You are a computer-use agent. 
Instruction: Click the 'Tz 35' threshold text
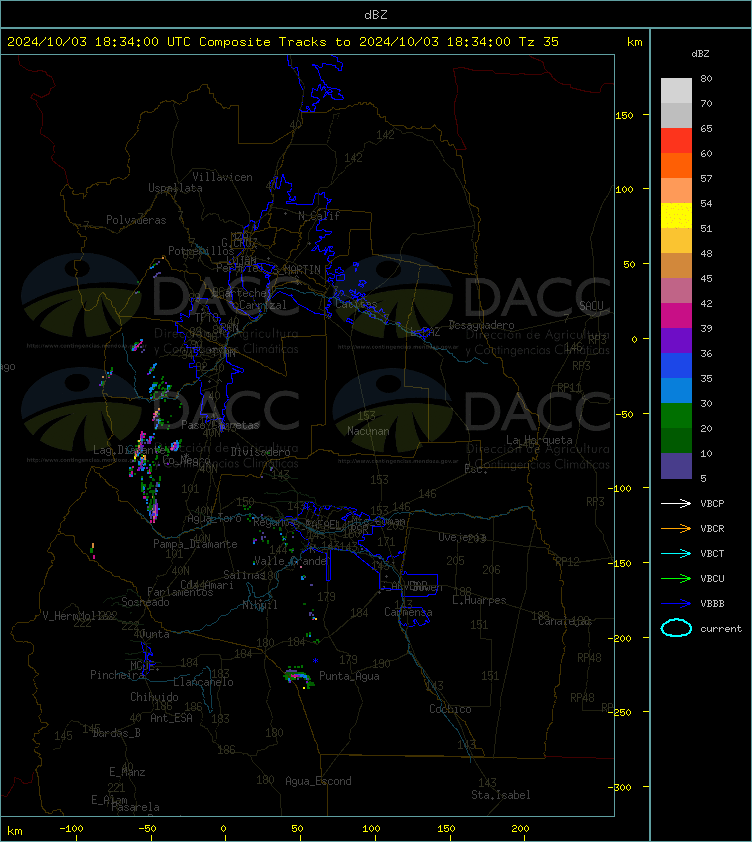pyautogui.click(x=539, y=42)
